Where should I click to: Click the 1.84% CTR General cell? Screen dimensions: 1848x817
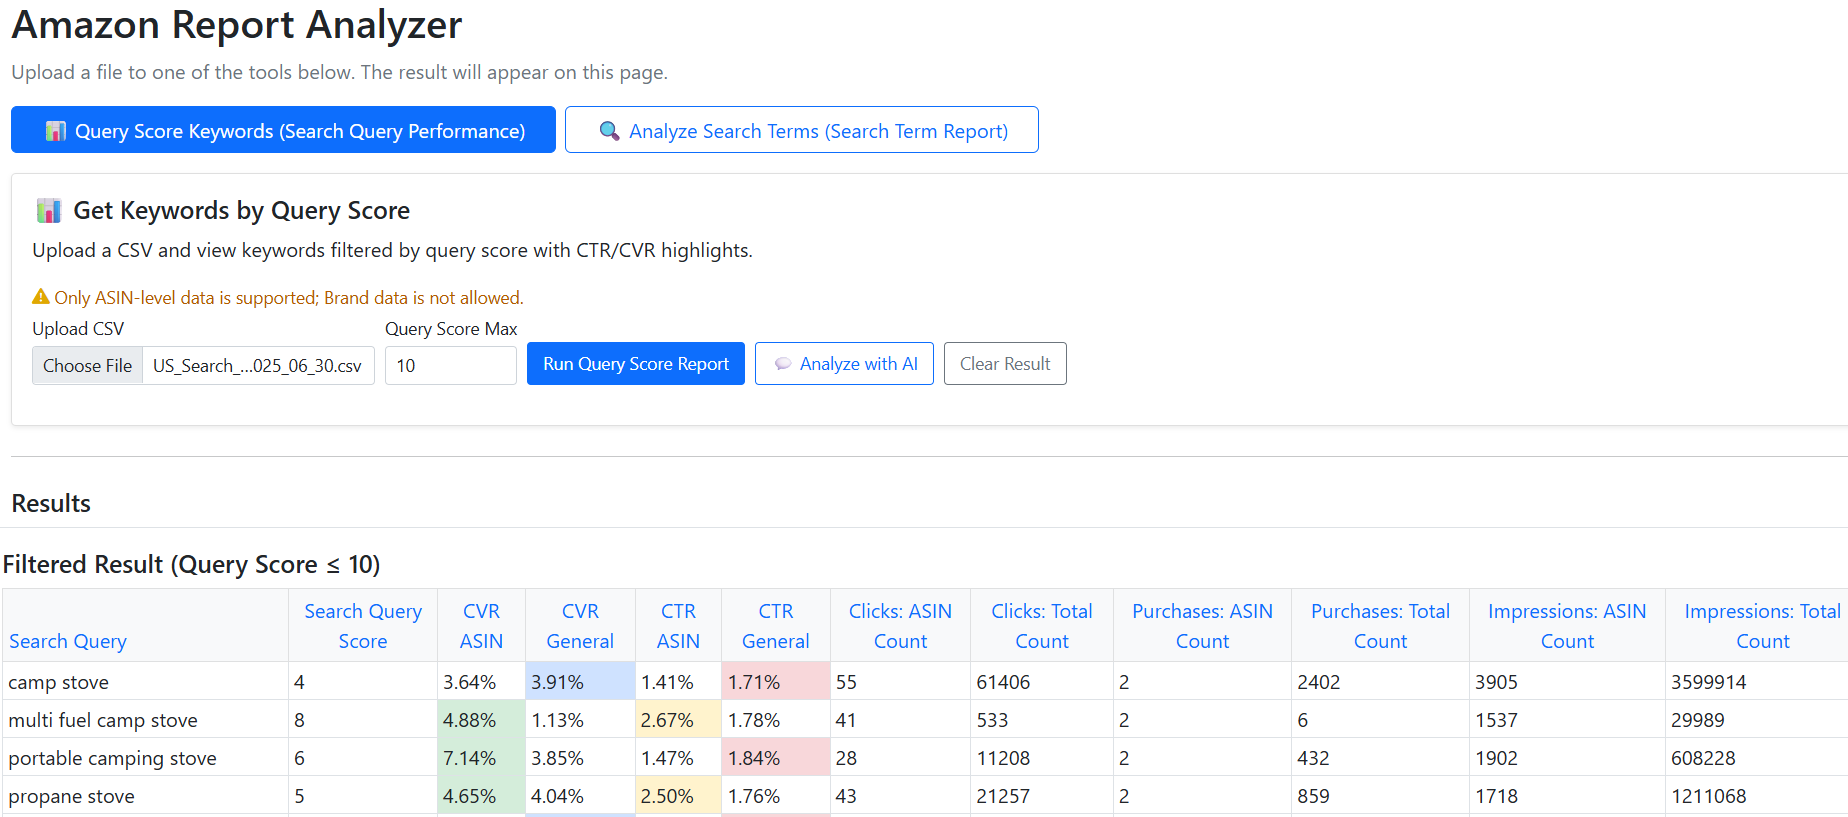coord(776,758)
